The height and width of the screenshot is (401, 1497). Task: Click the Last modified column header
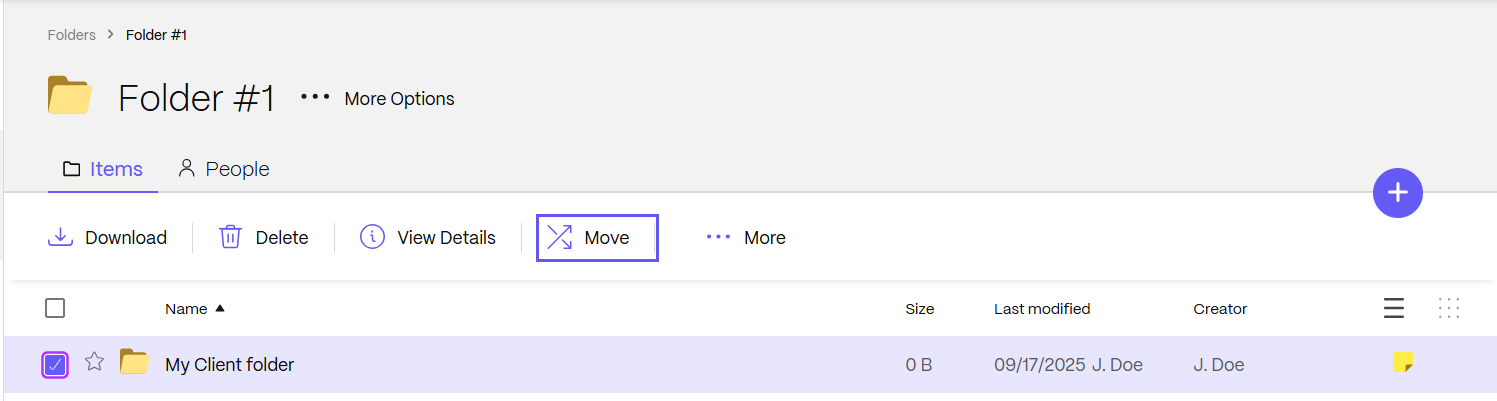pos(1042,309)
